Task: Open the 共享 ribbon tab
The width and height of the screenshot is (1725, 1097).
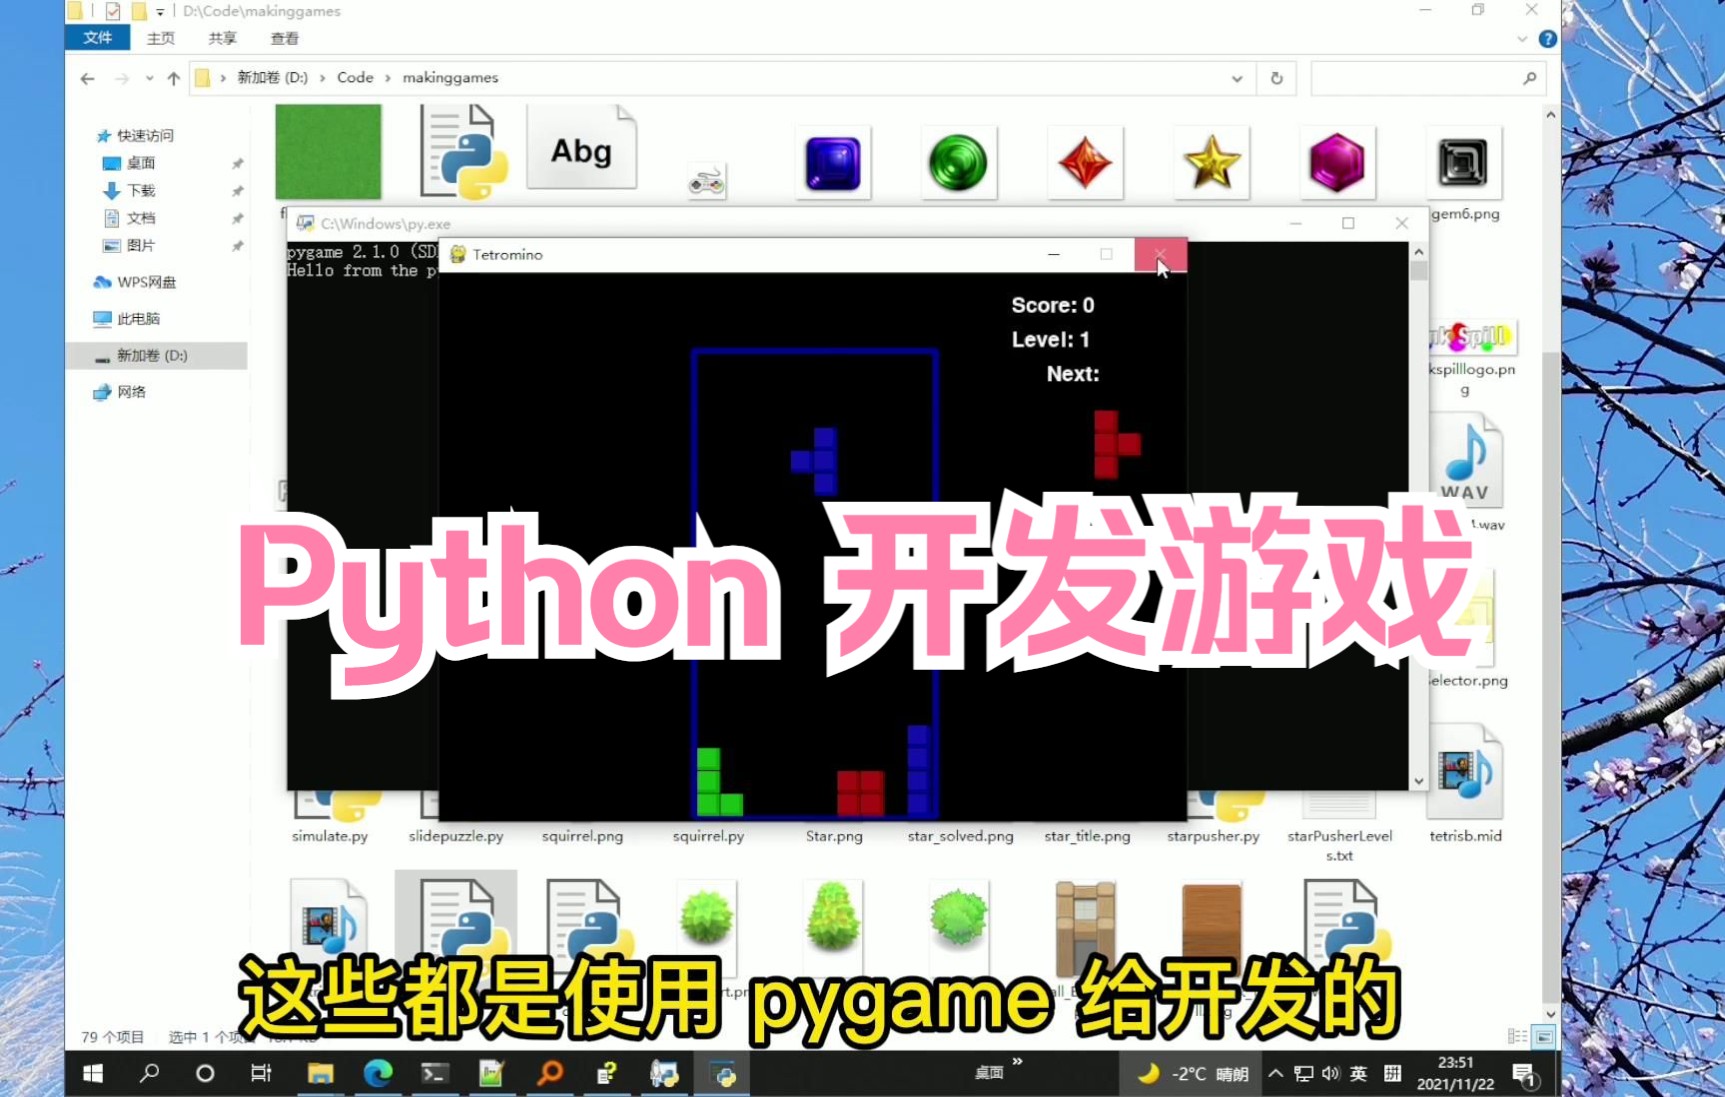Action: coord(222,38)
